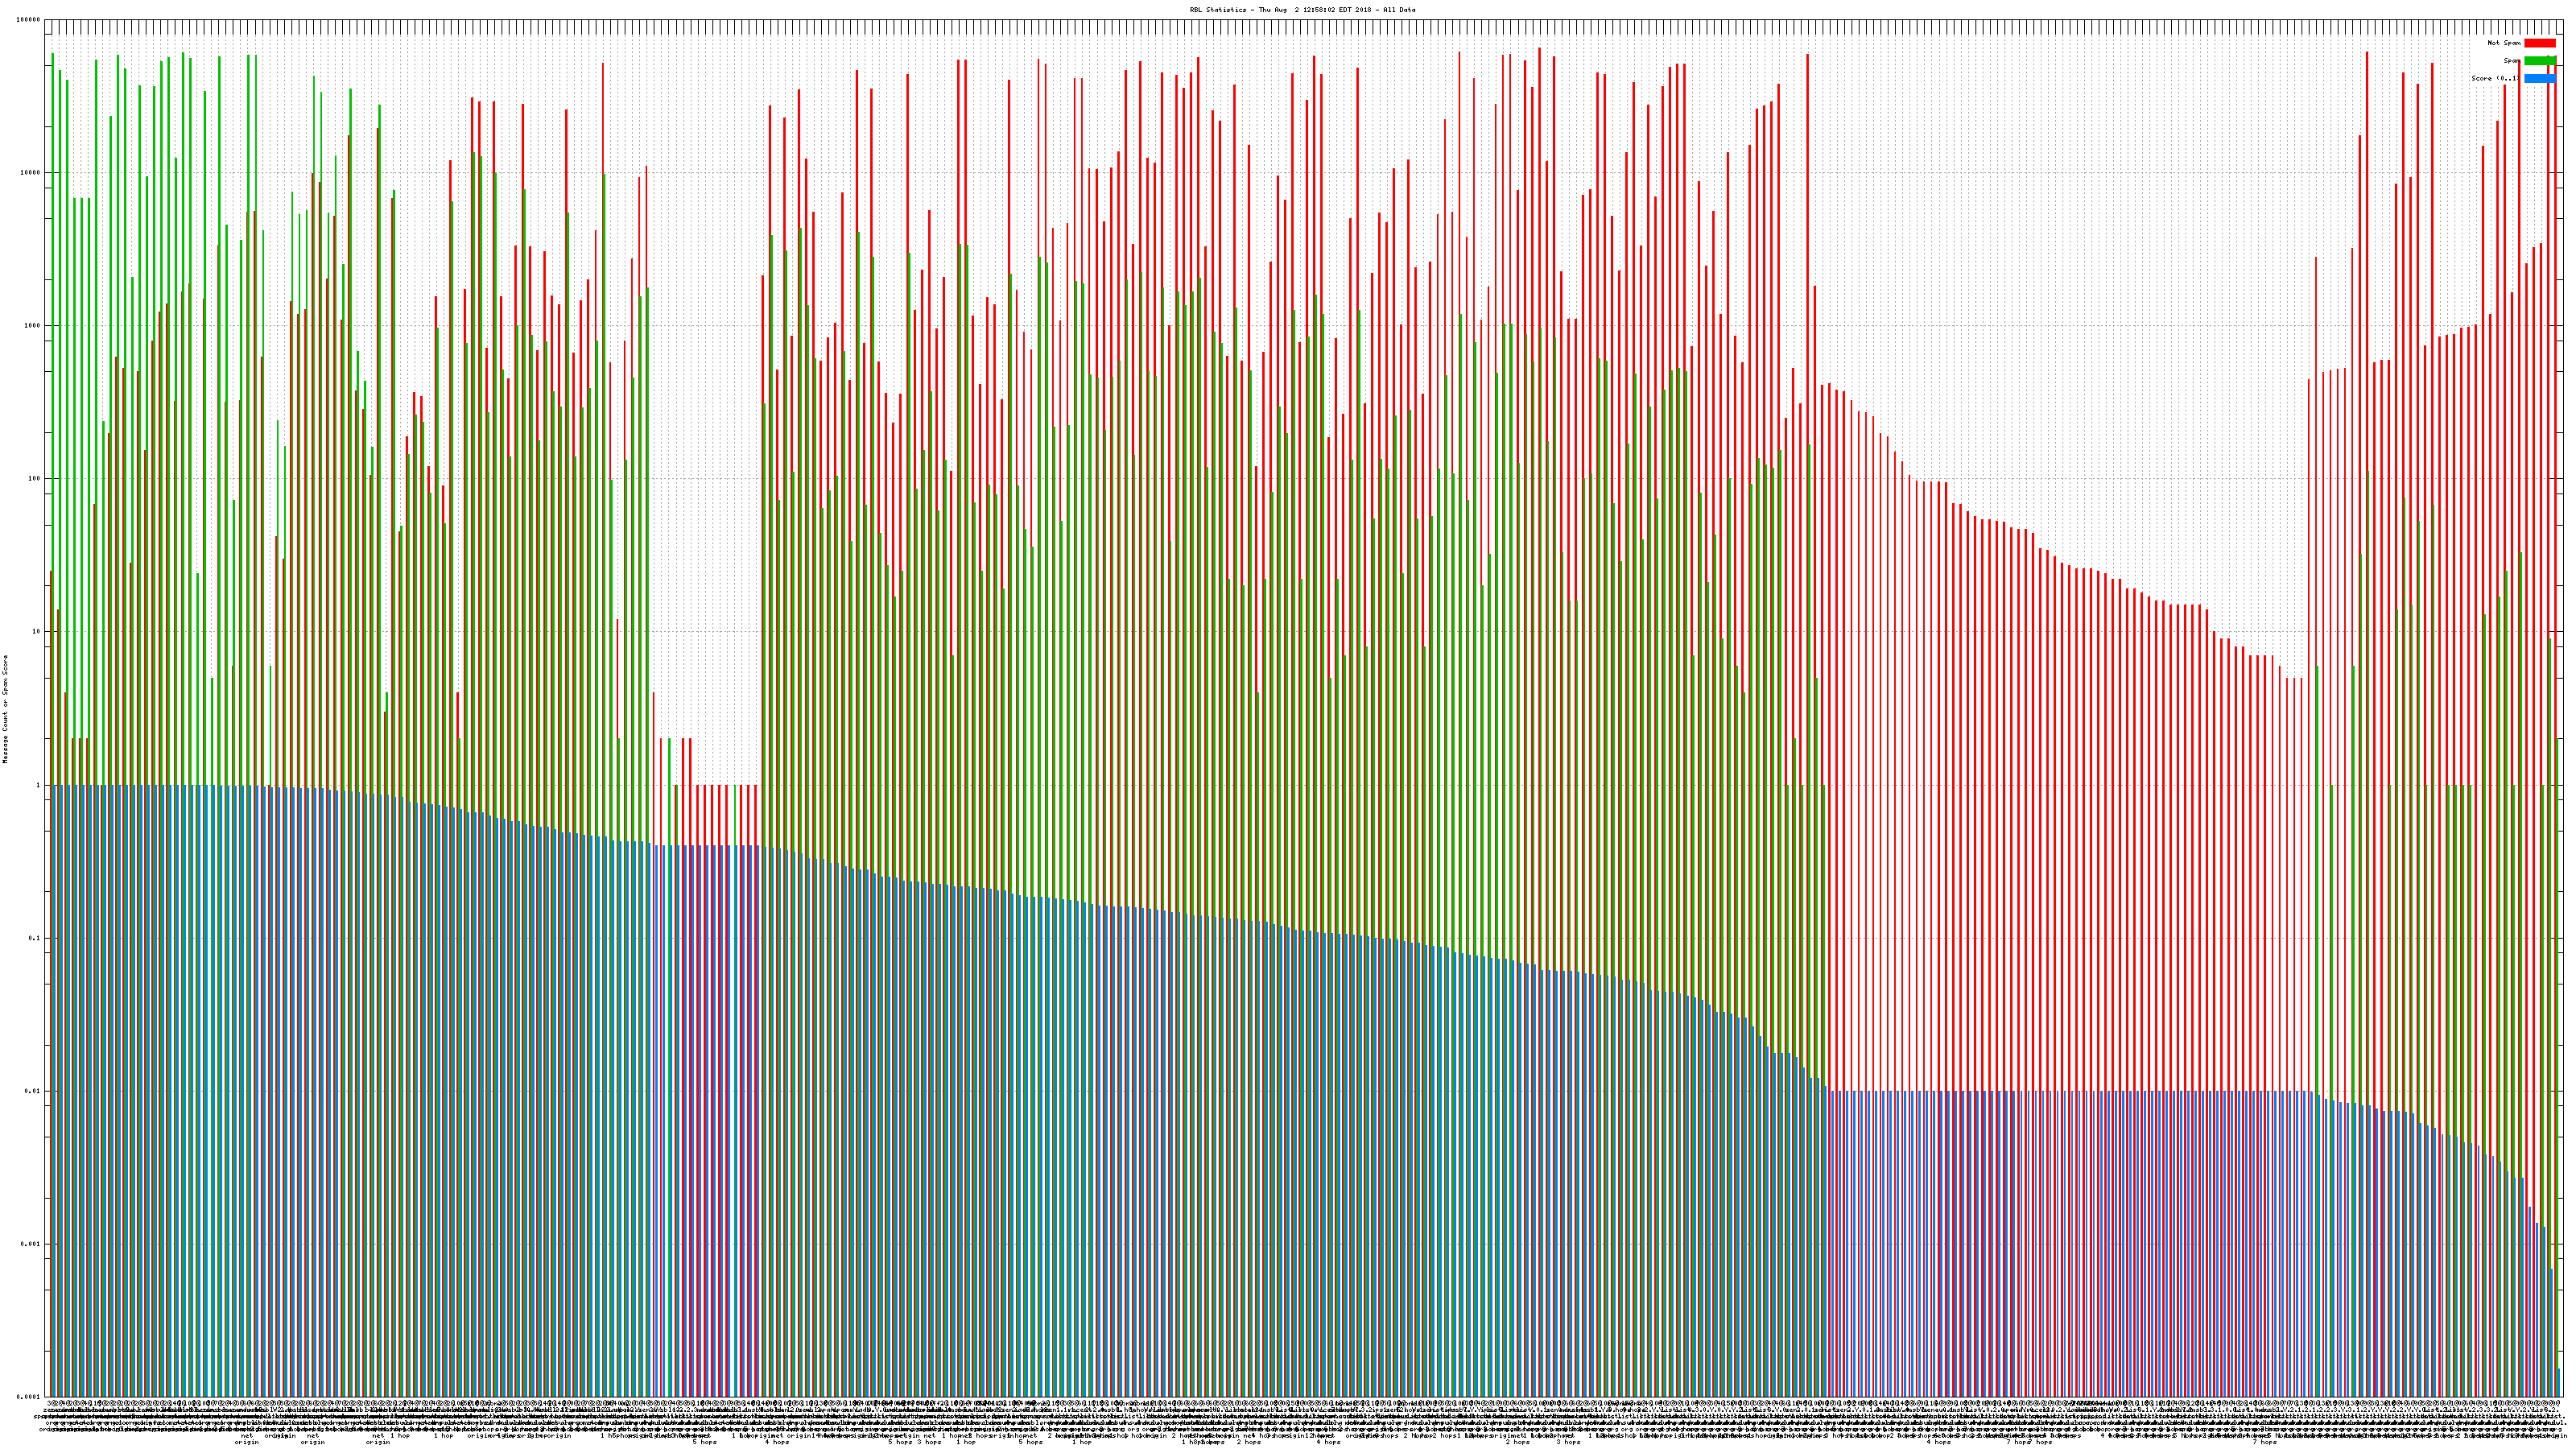The image size is (2576, 1449).
Task: Click the 1000 y-axis tick label
Action: click(x=32, y=326)
